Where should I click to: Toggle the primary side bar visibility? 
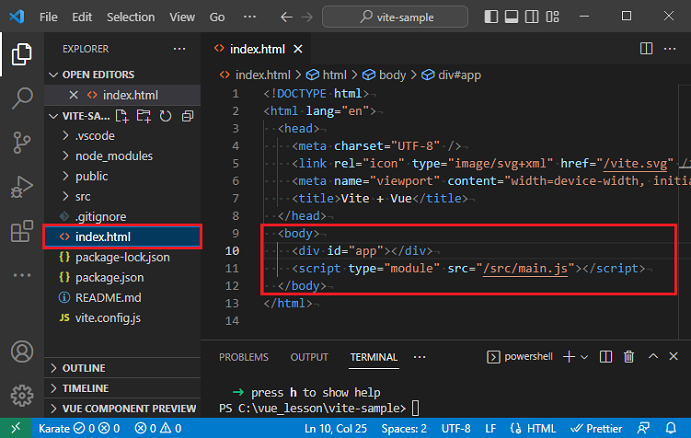pos(491,17)
